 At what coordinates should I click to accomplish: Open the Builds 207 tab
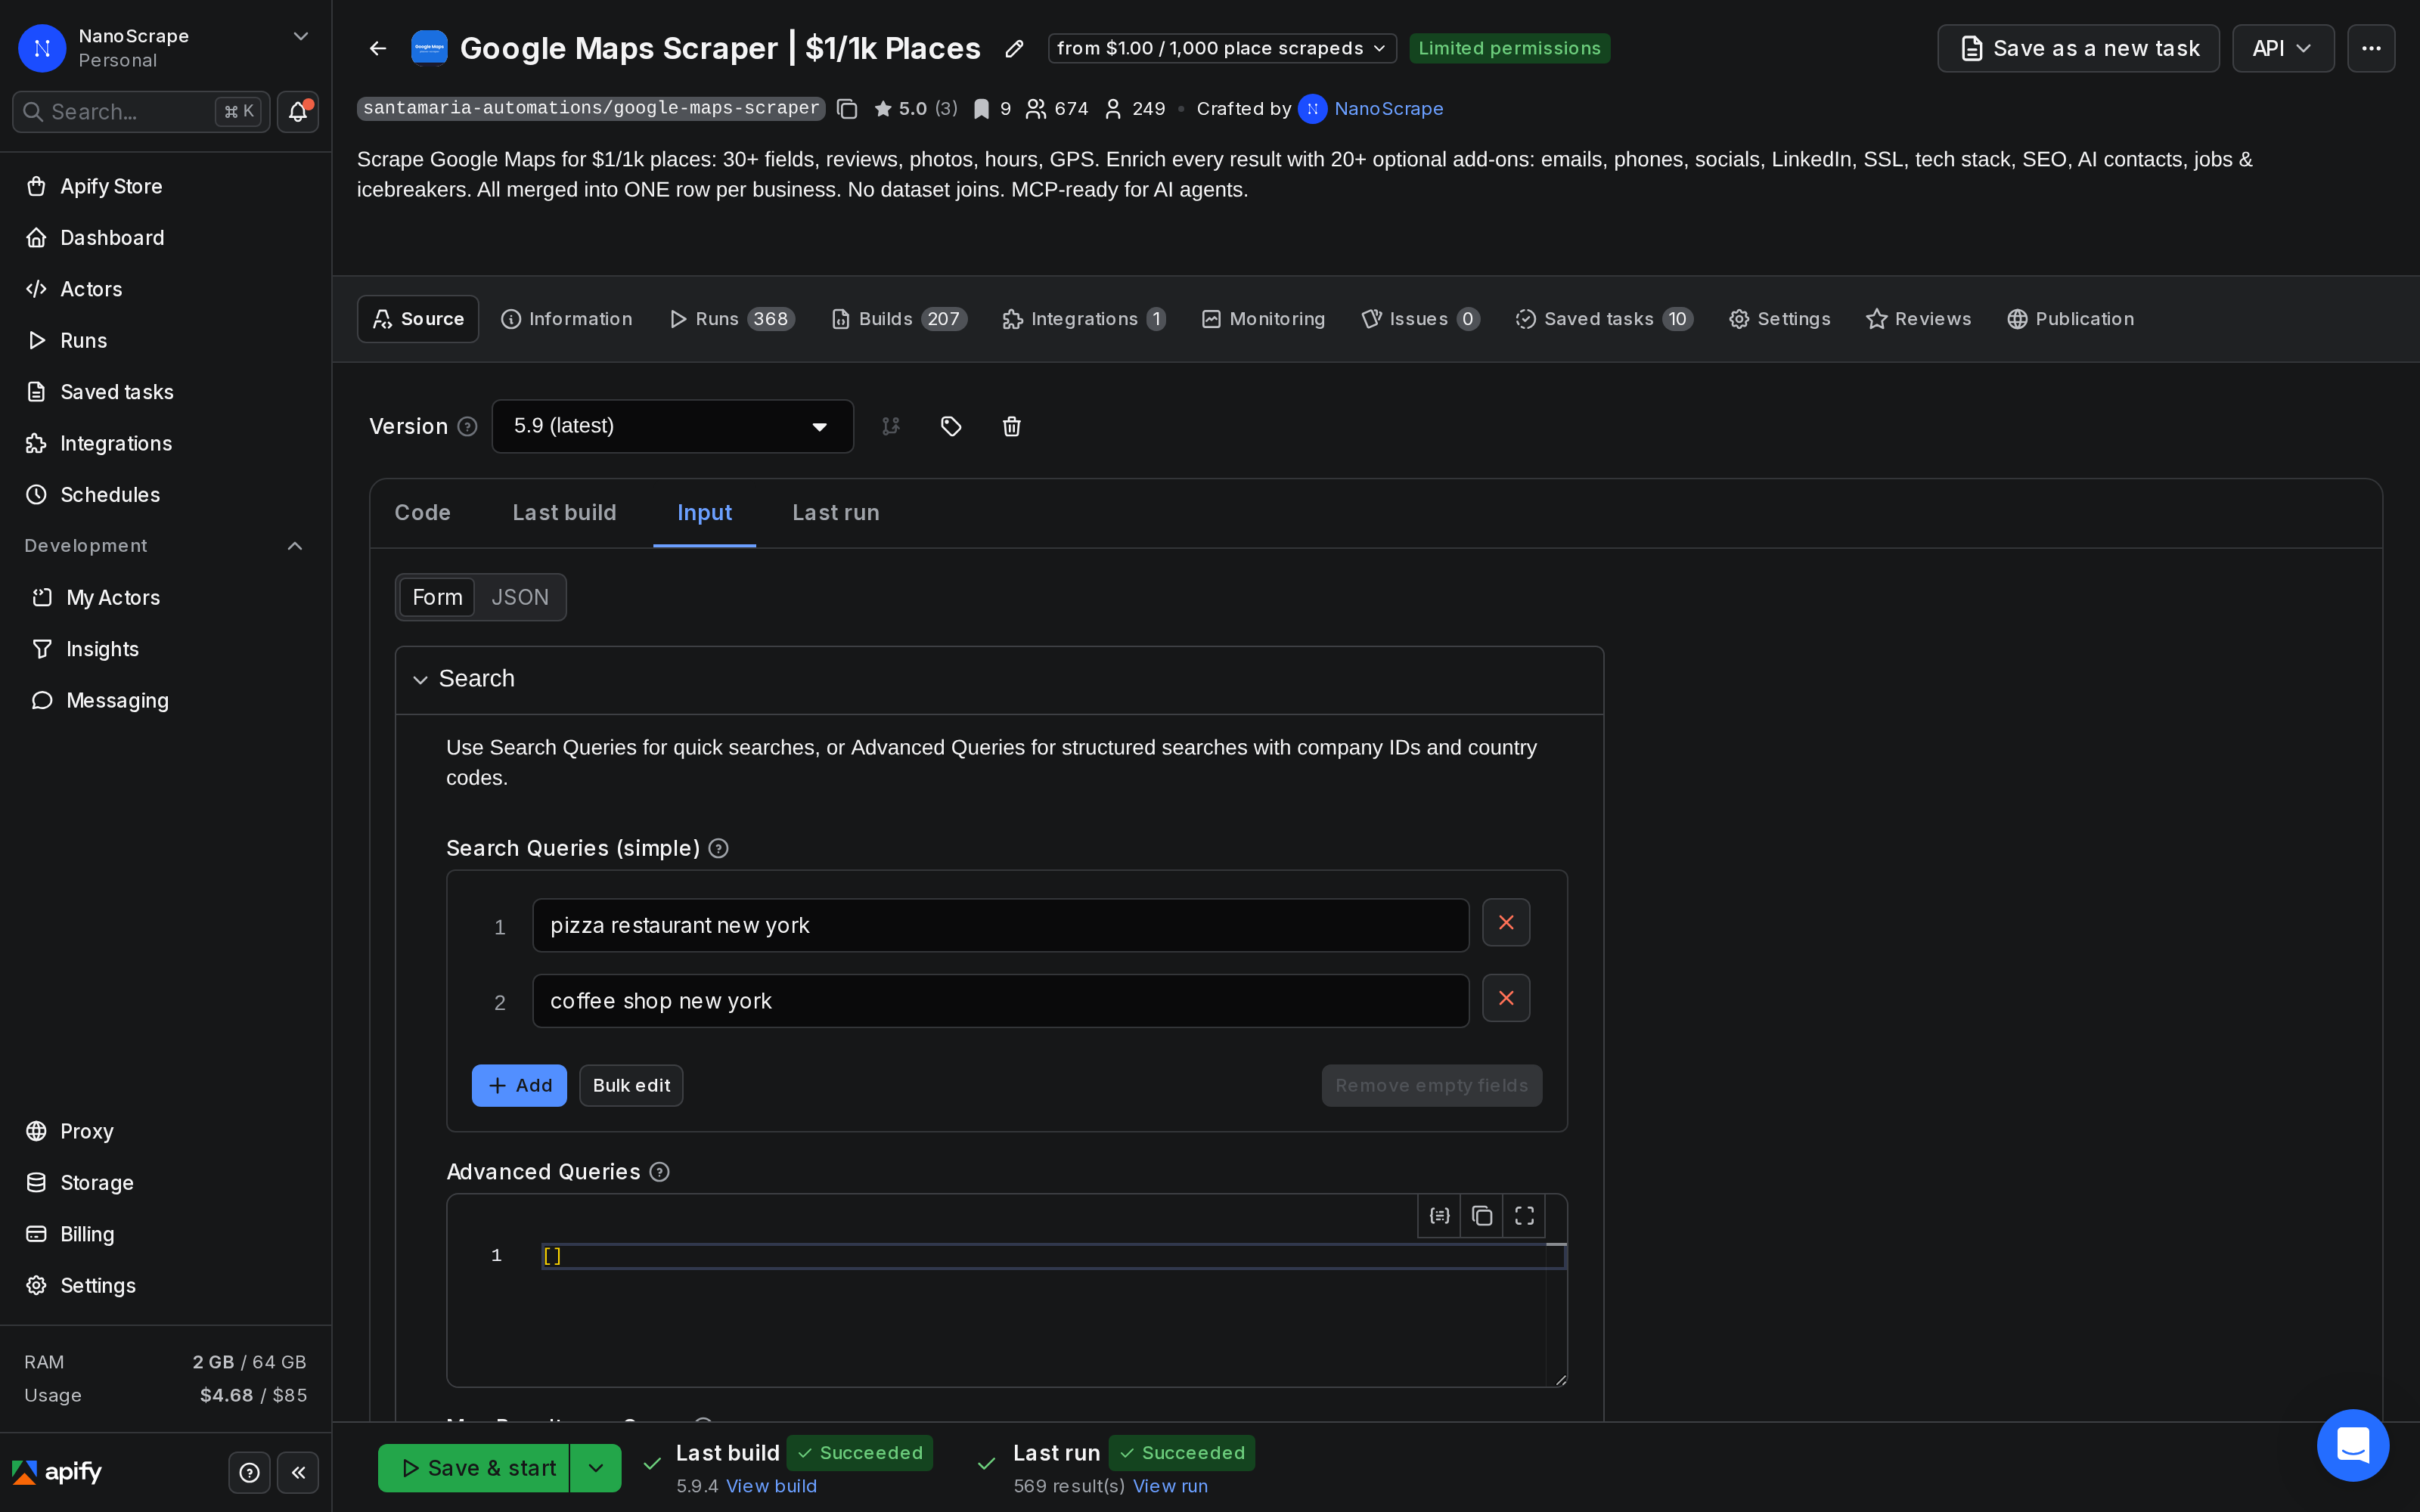(x=899, y=319)
